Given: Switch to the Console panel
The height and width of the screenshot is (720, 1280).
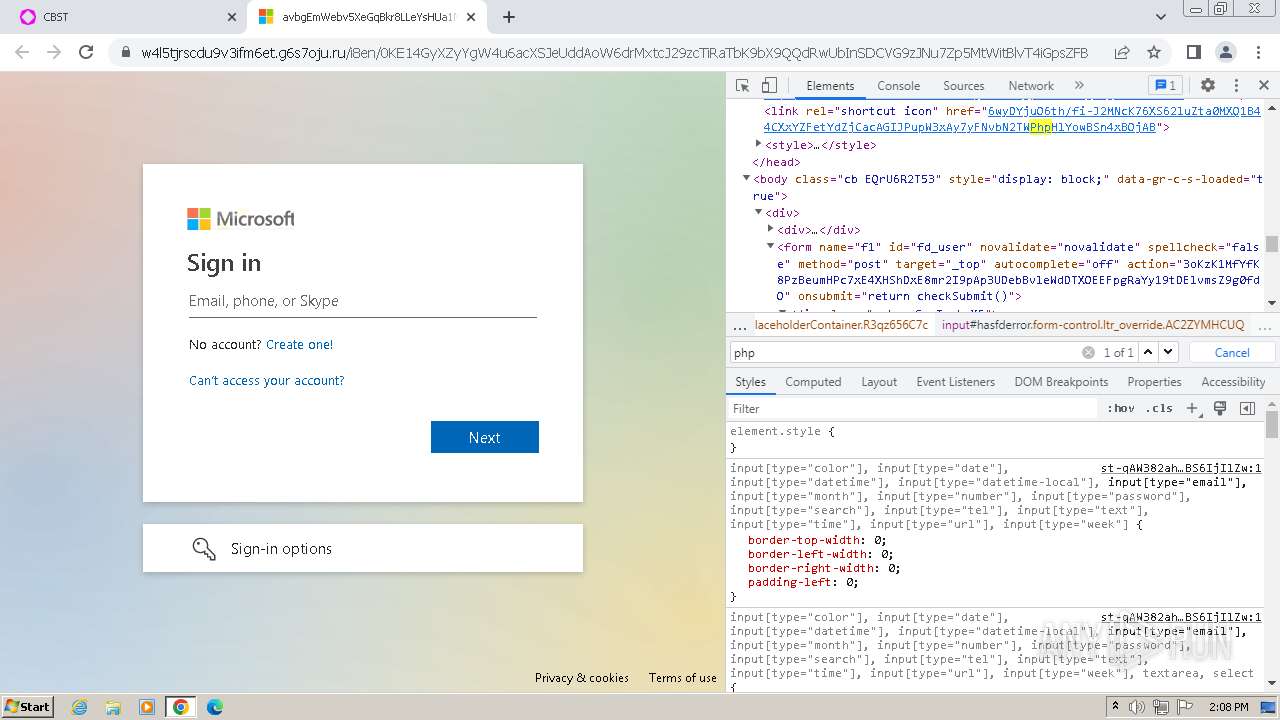Looking at the screenshot, I should (898, 86).
